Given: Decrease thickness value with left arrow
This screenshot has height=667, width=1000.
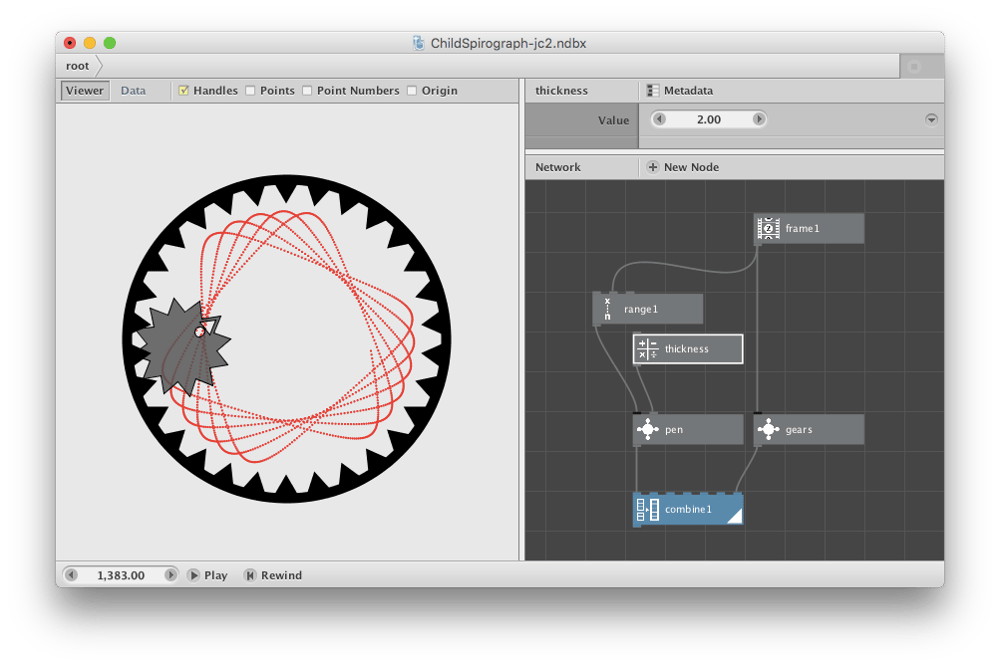Looking at the screenshot, I should point(659,119).
